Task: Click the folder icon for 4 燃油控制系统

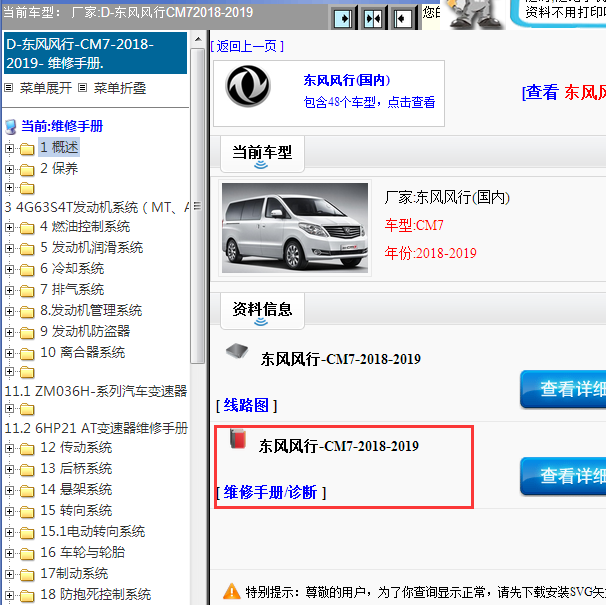Action: [27, 228]
